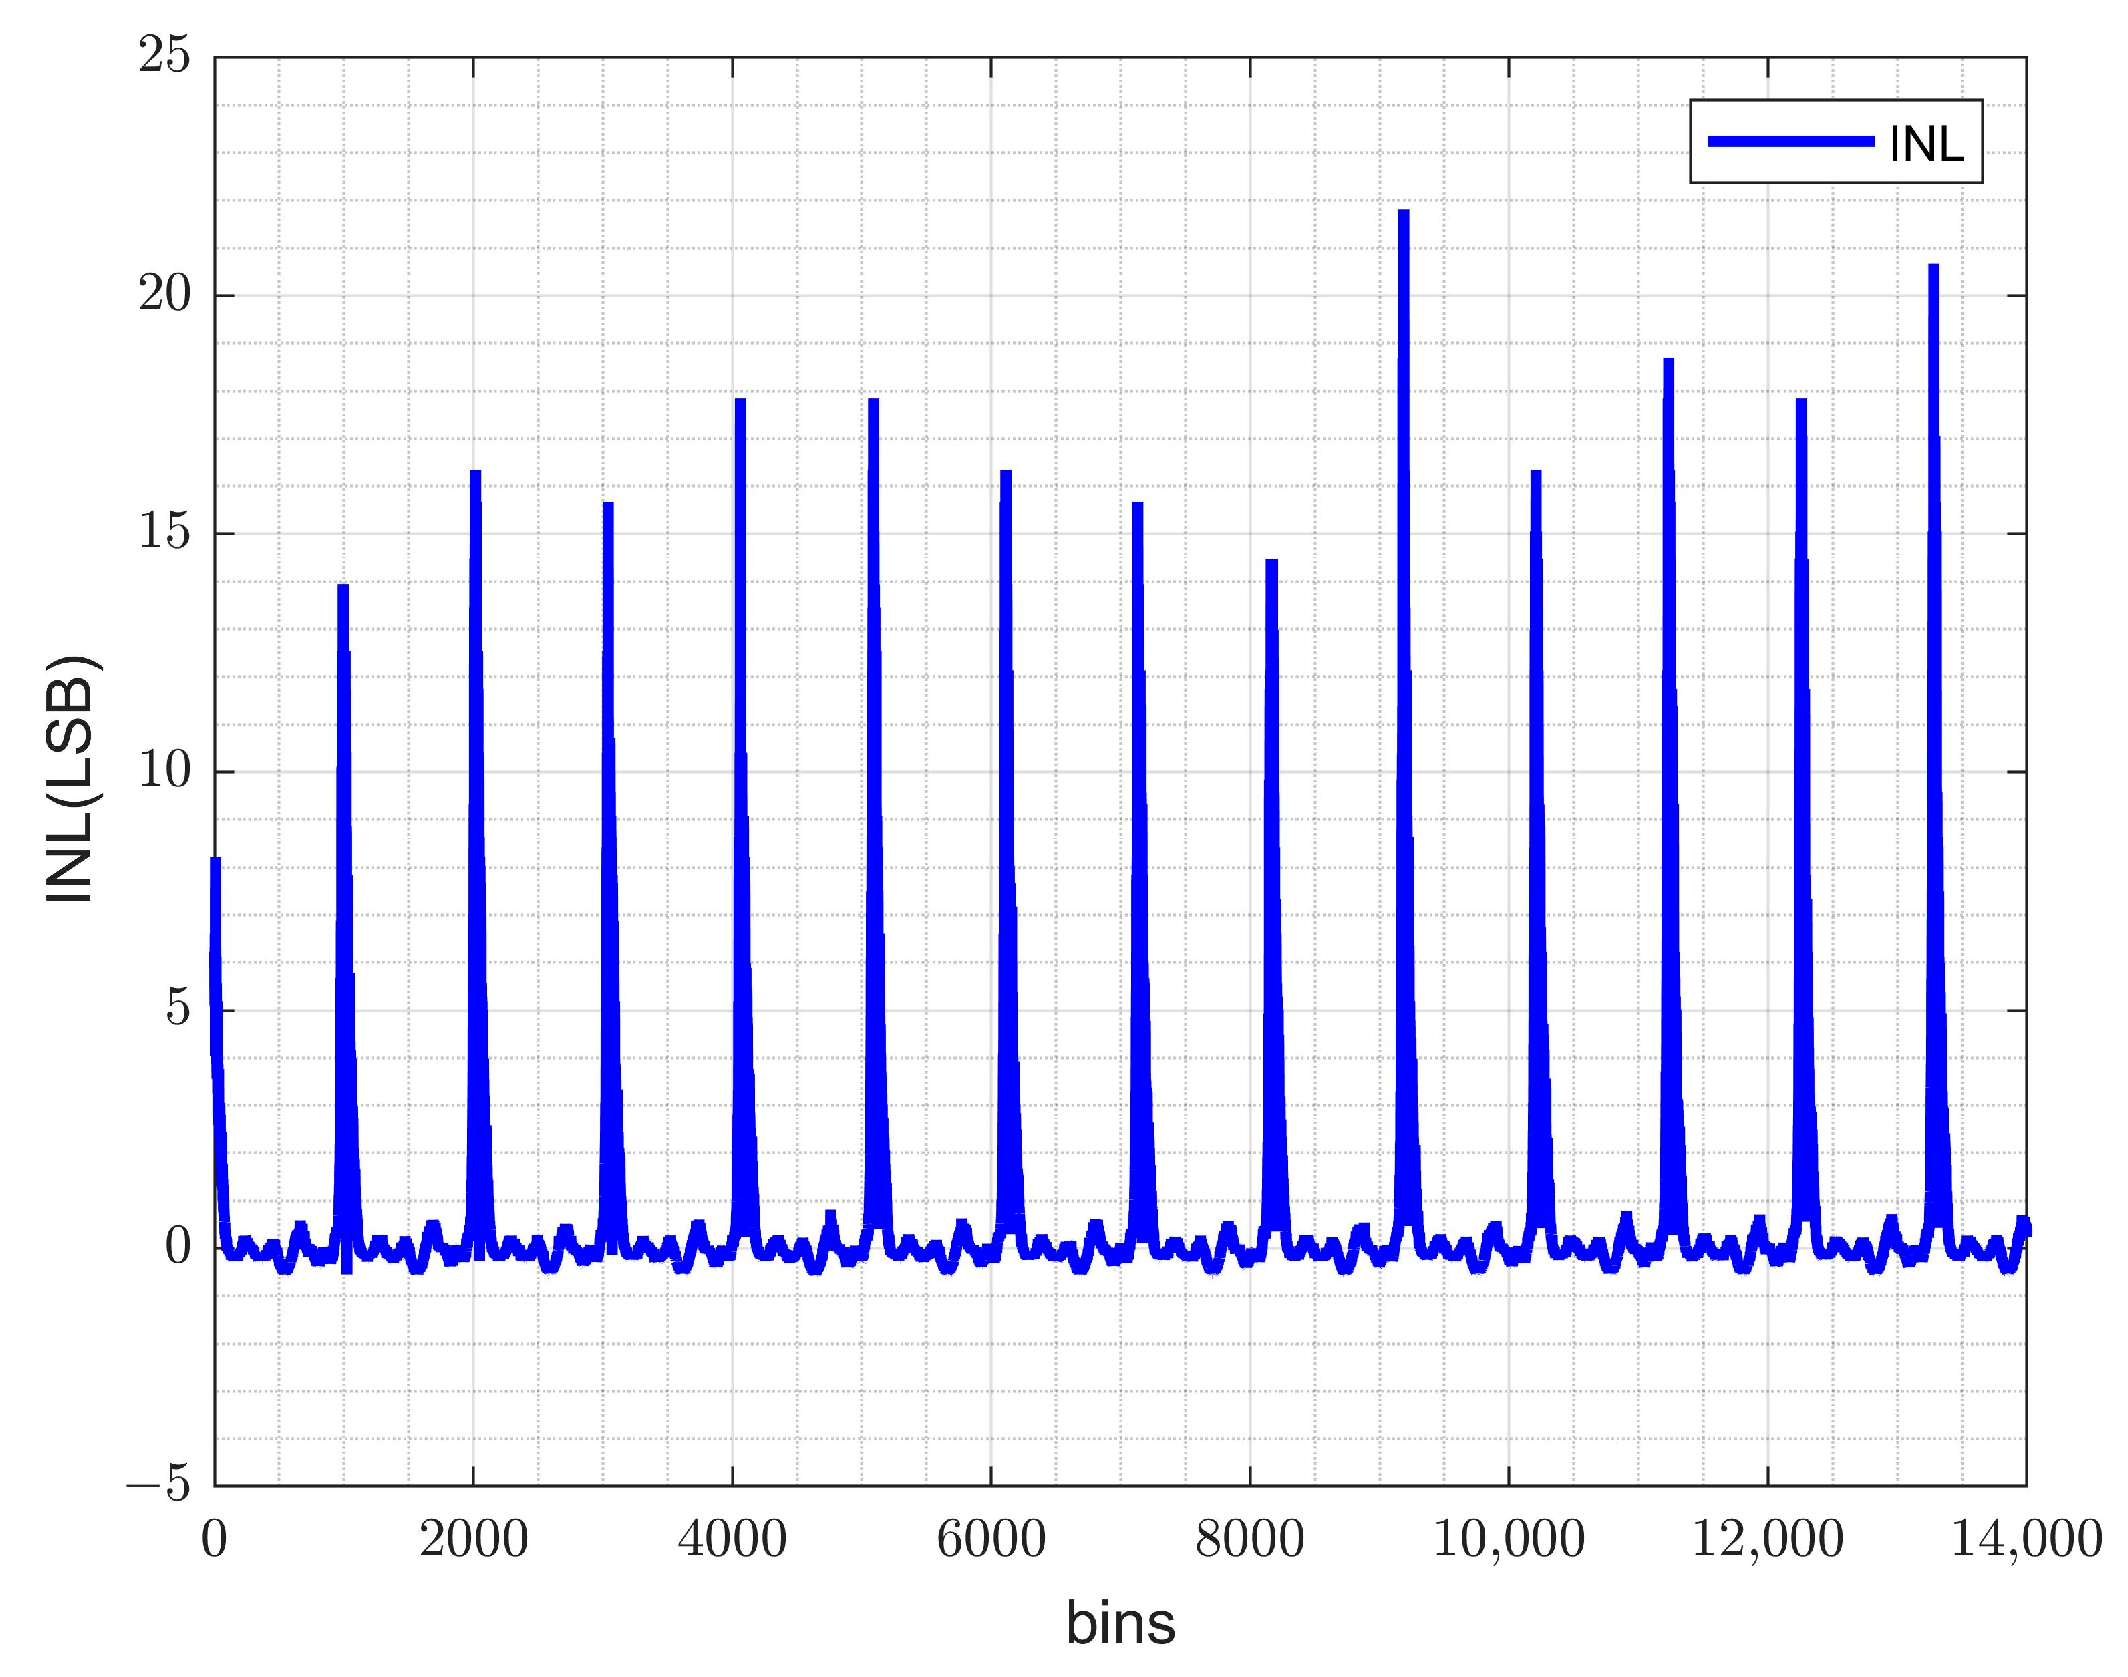Click the tip of the rightmost spike
2128x1677 pixels.
[1933, 267]
